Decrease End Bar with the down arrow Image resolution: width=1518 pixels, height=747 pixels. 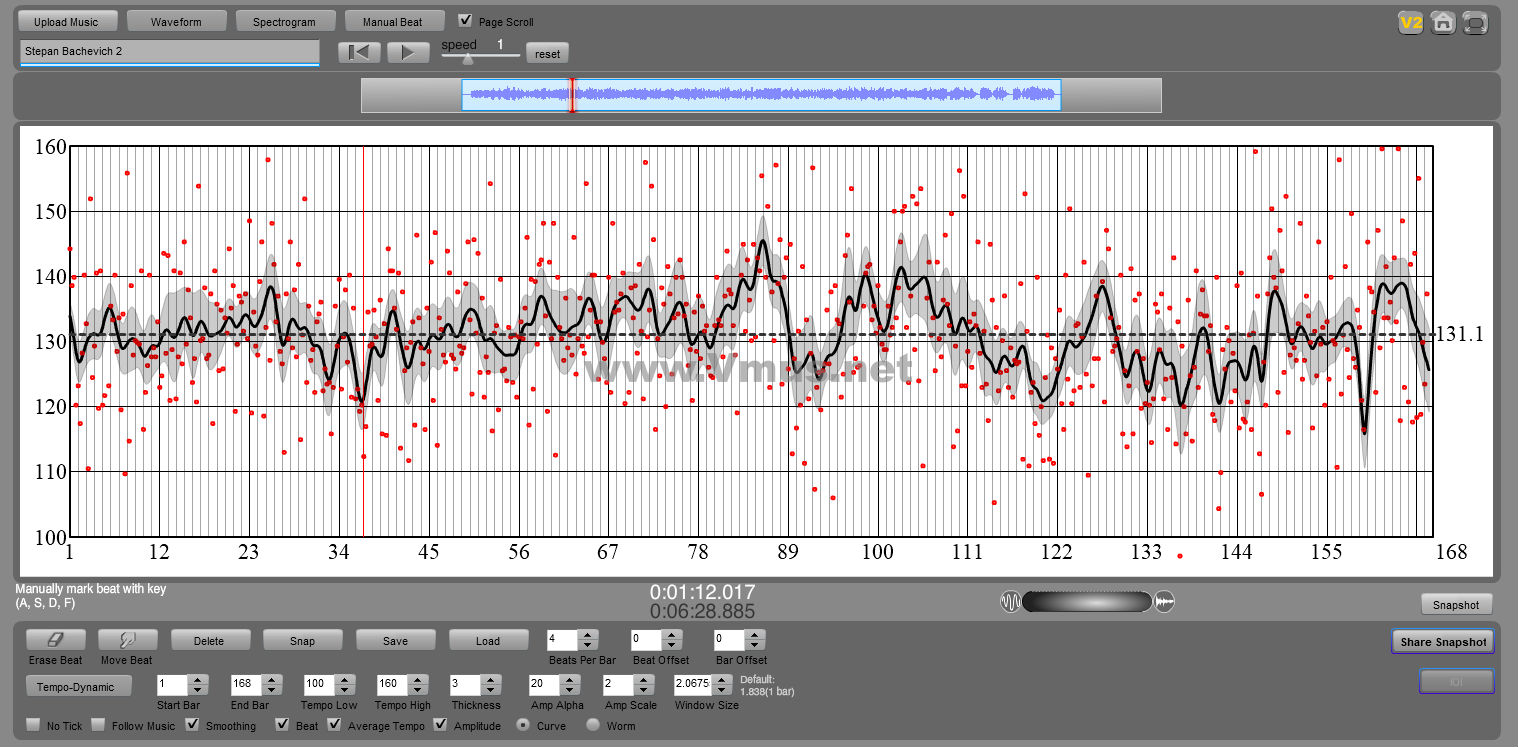tap(272, 691)
